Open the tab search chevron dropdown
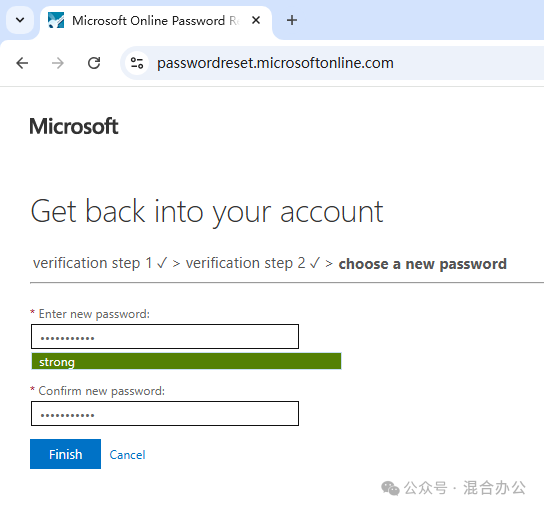Screen dimensions: 544x510 [x=20, y=20]
